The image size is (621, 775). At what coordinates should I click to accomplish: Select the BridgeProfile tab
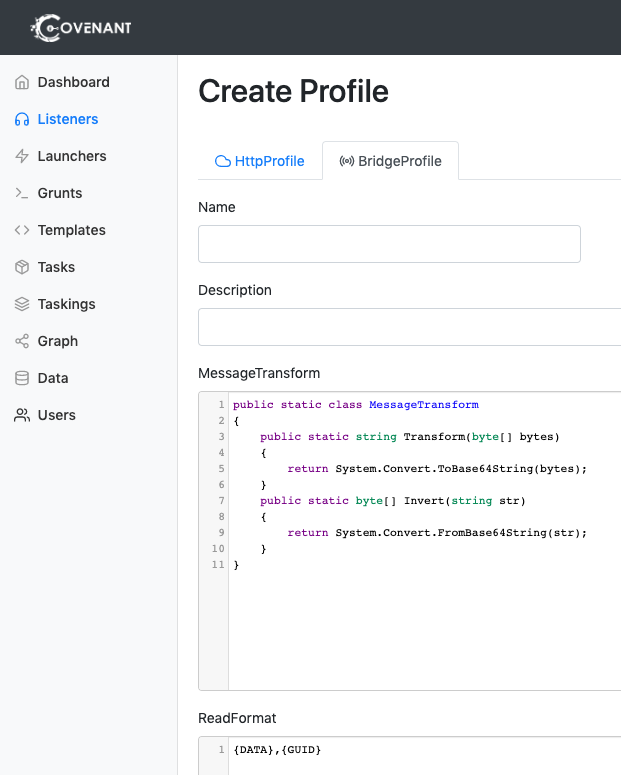coord(391,161)
